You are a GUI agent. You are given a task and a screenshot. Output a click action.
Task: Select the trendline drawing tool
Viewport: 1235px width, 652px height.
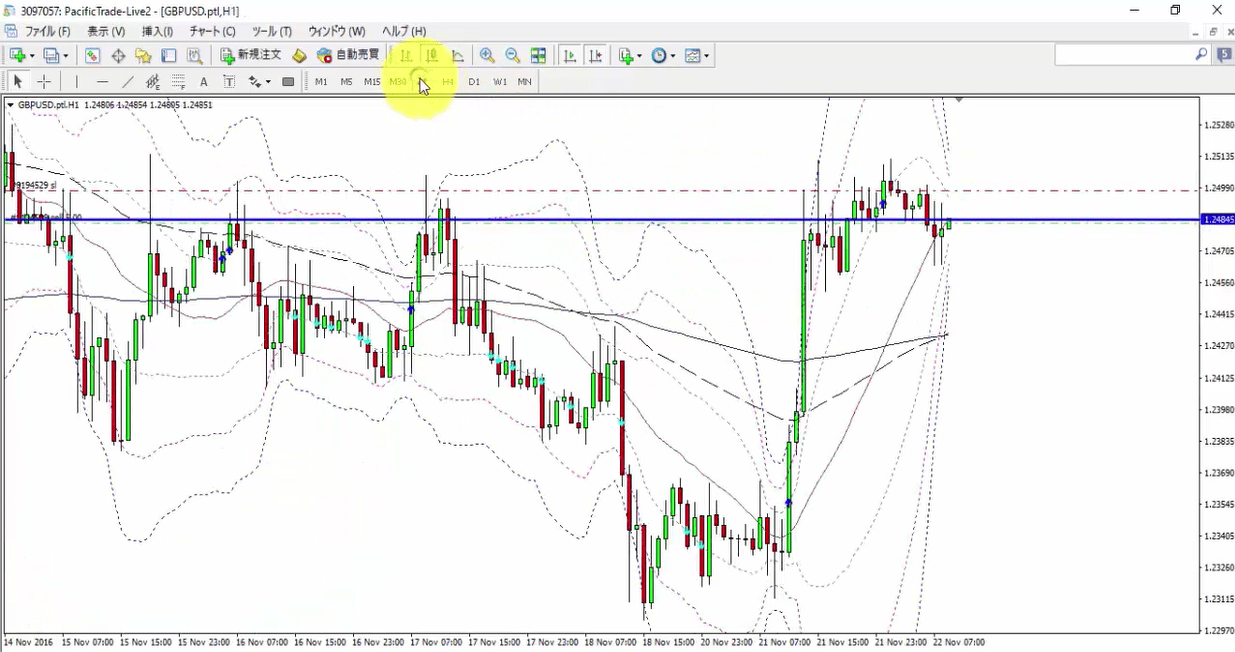(127, 82)
